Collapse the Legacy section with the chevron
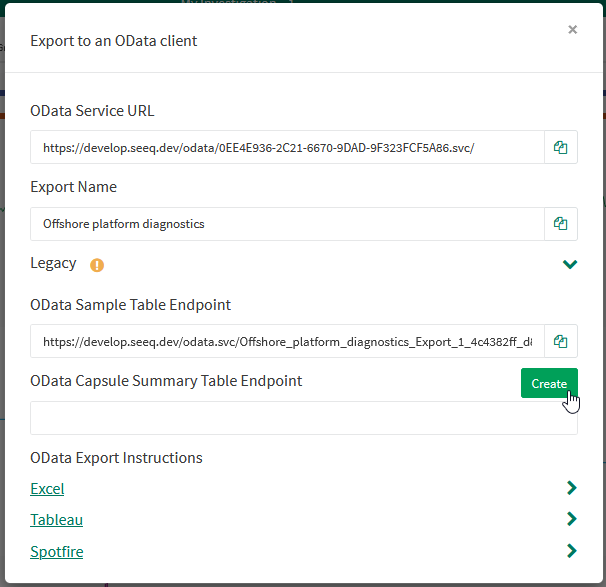The image size is (606, 587). click(570, 265)
